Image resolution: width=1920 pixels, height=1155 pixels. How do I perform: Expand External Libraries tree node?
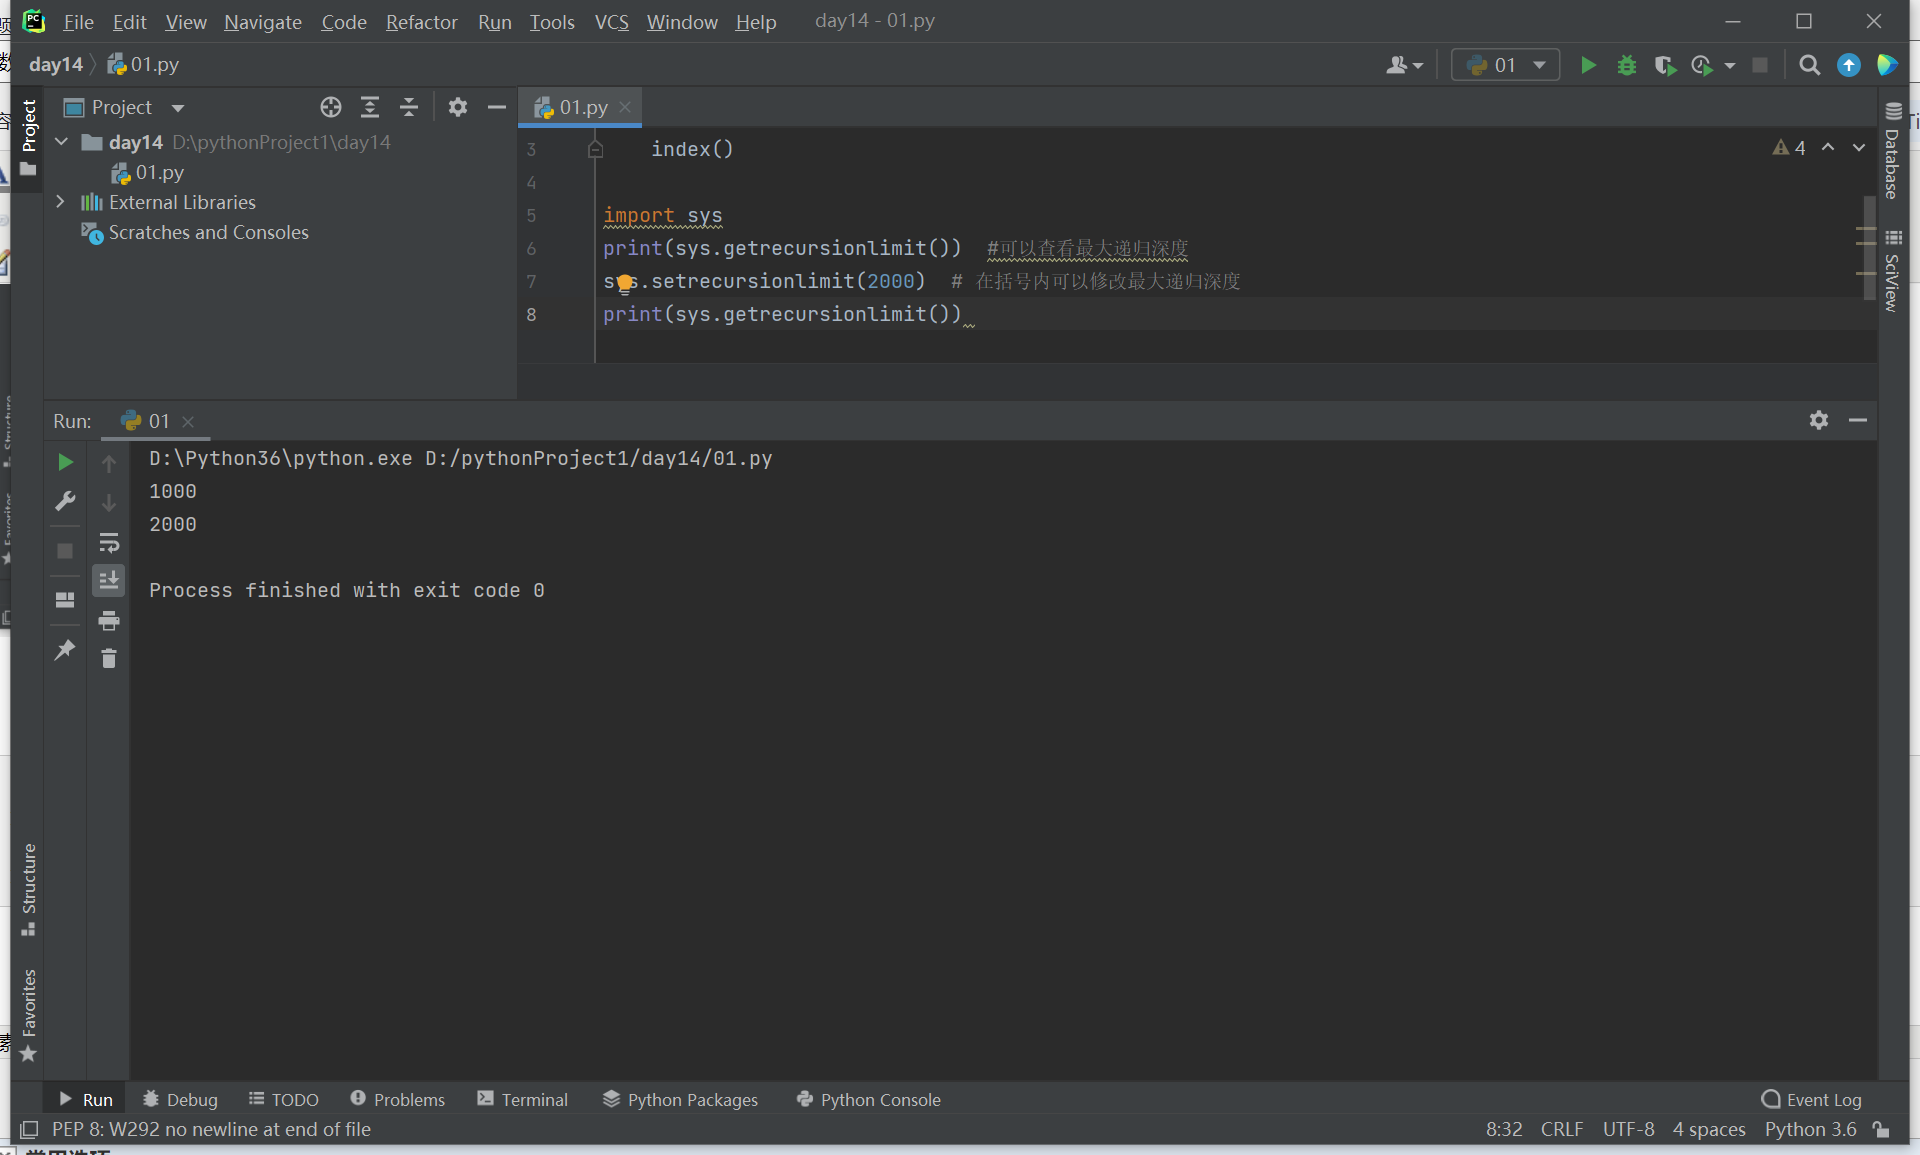(x=60, y=202)
